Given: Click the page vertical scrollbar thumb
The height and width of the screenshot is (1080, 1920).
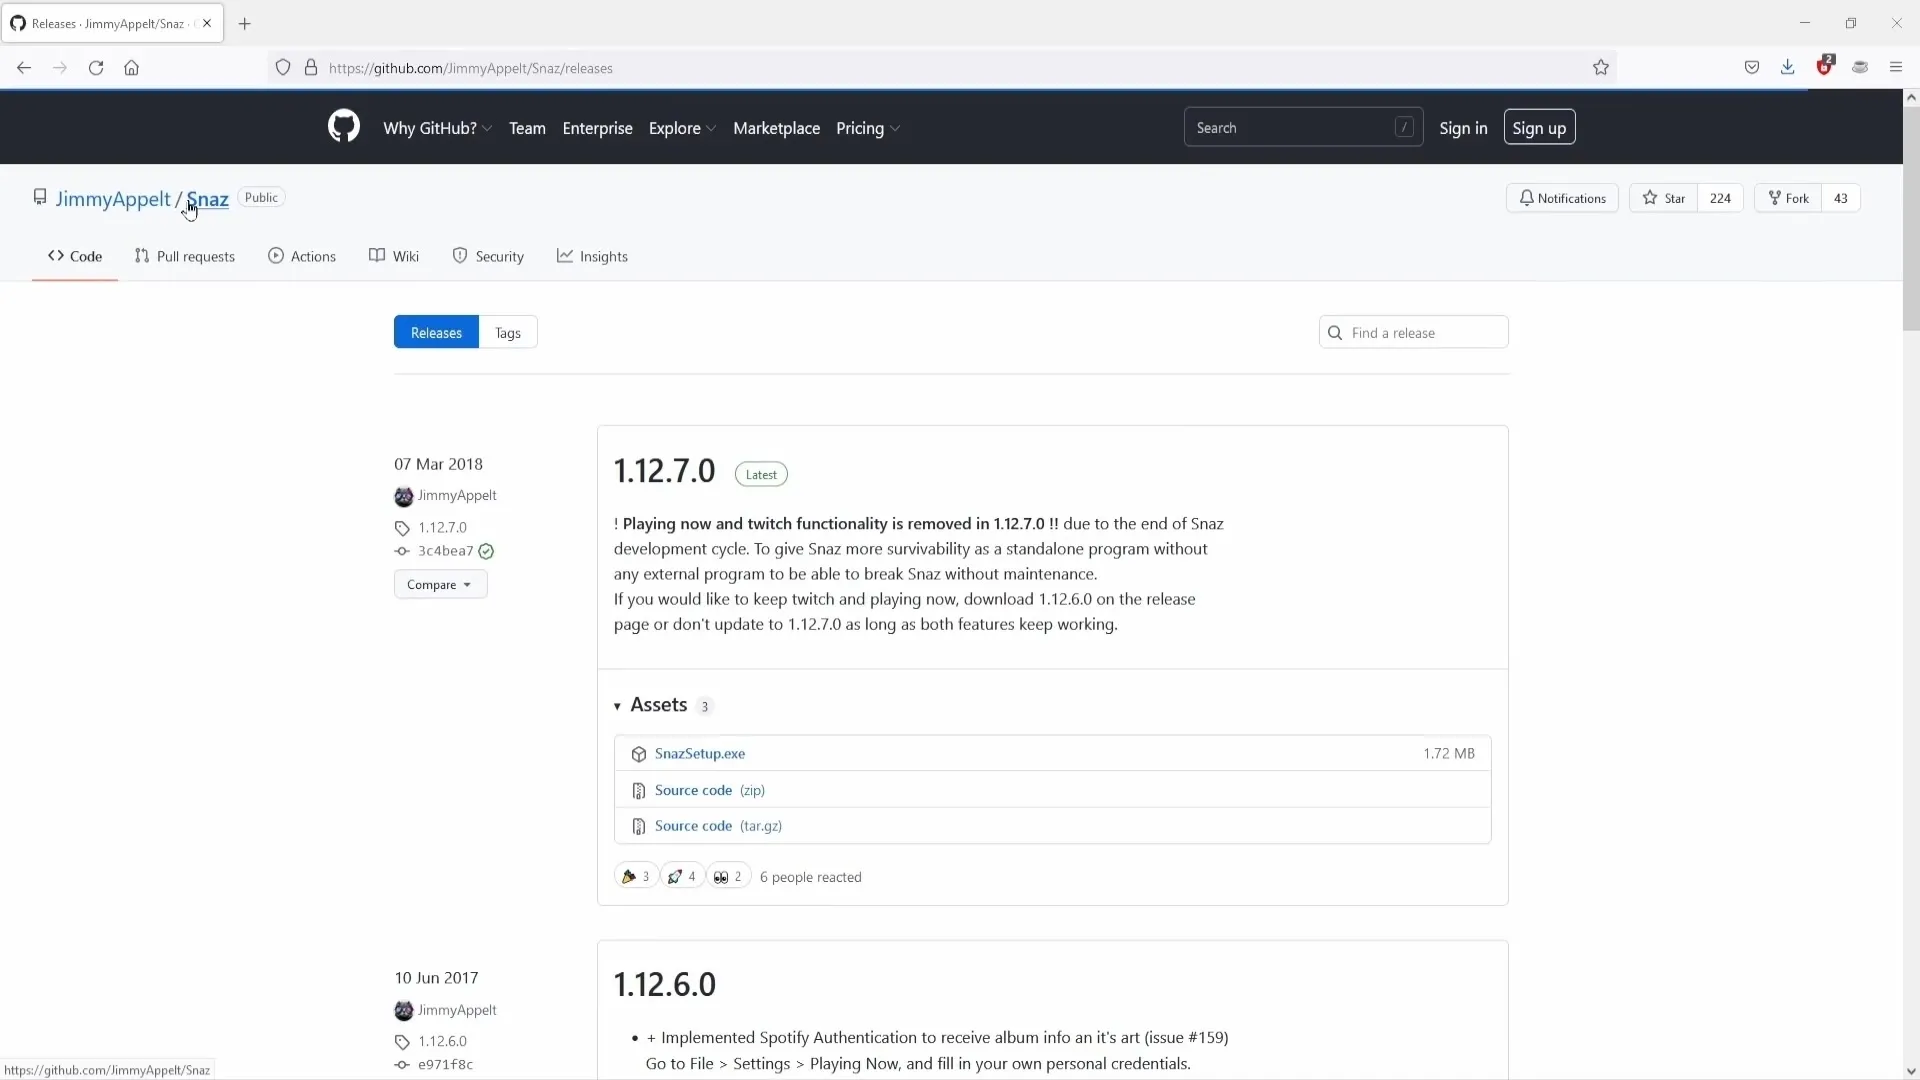Looking at the screenshot, I should tap(1911, 218).
